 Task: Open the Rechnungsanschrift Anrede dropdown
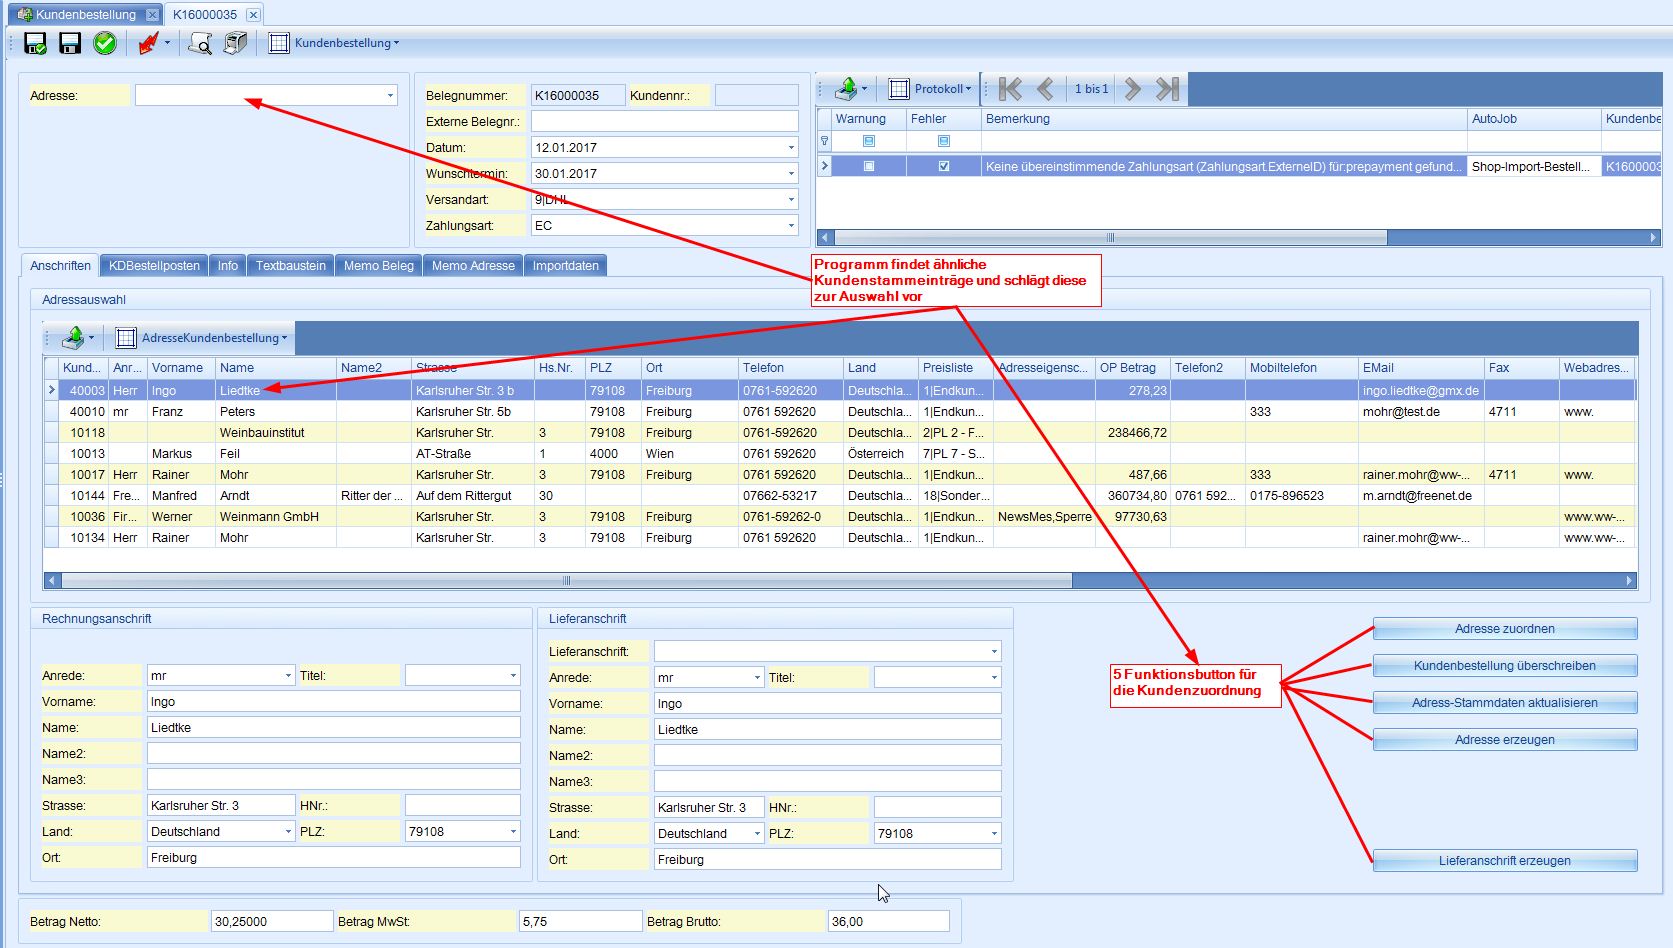point(288,675)
